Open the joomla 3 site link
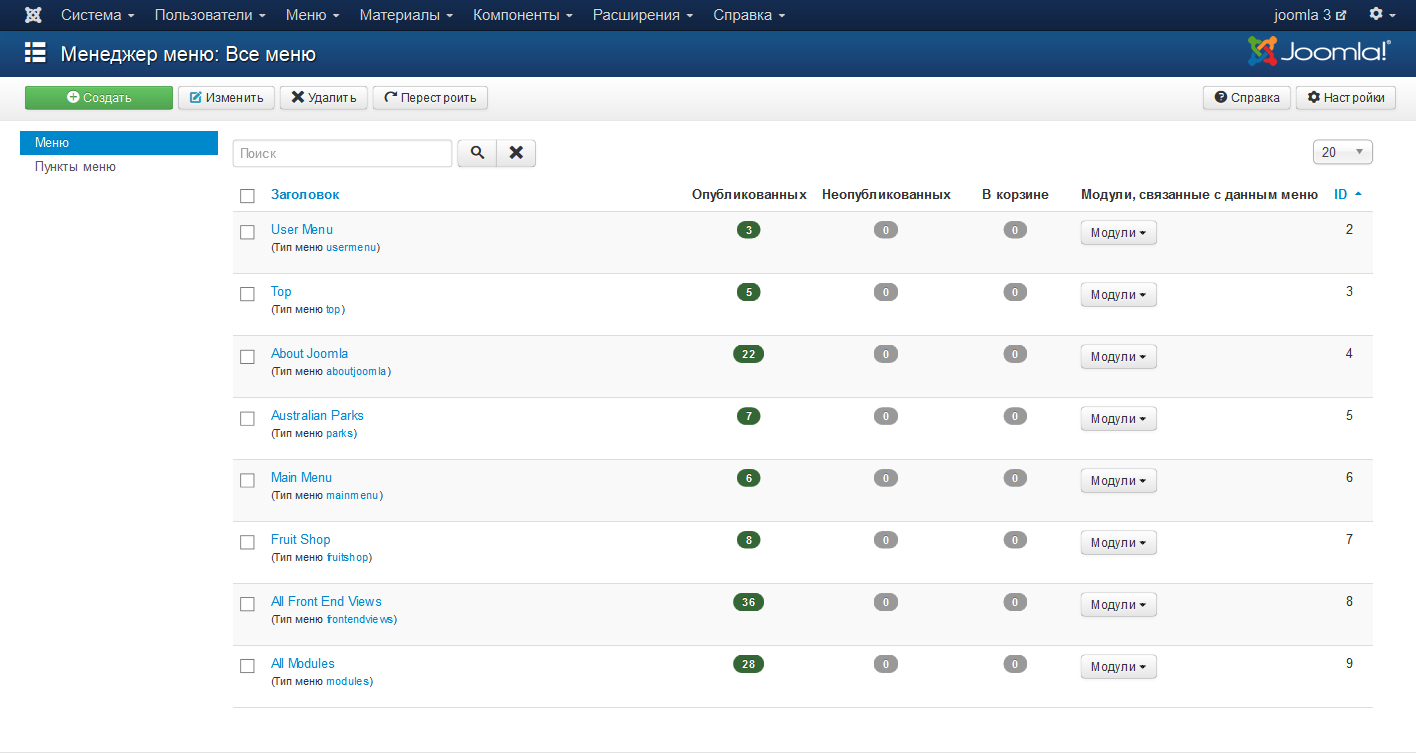The height and width of the screenshot is (753, 1416). pyautogui.click(x=1310, y=15)
